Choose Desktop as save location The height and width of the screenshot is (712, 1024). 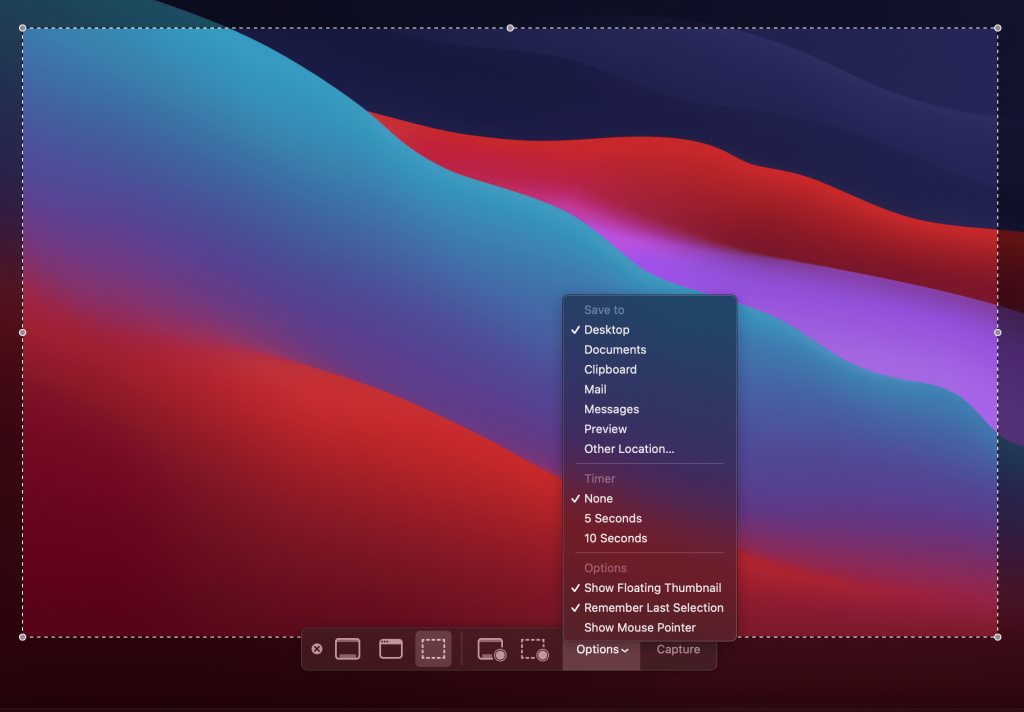tap(650, 330)
